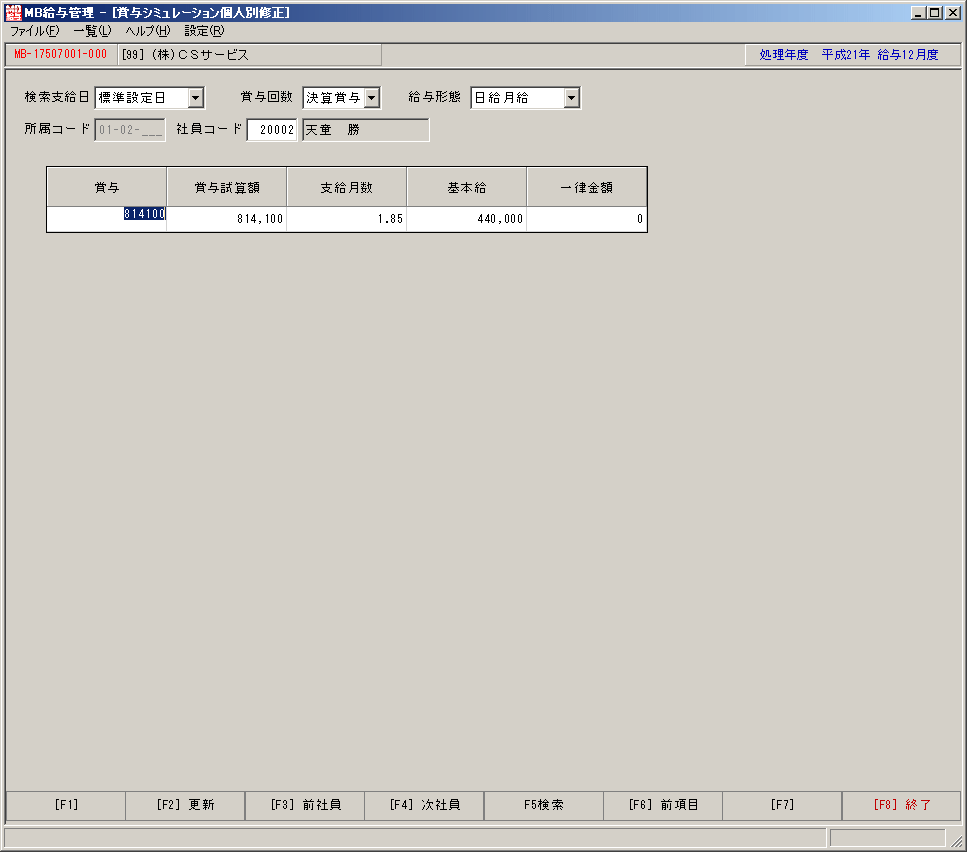Viewport: 967px width, 852px height.
Task: Open the ファイル(F) menu
Action: point(35,31)
